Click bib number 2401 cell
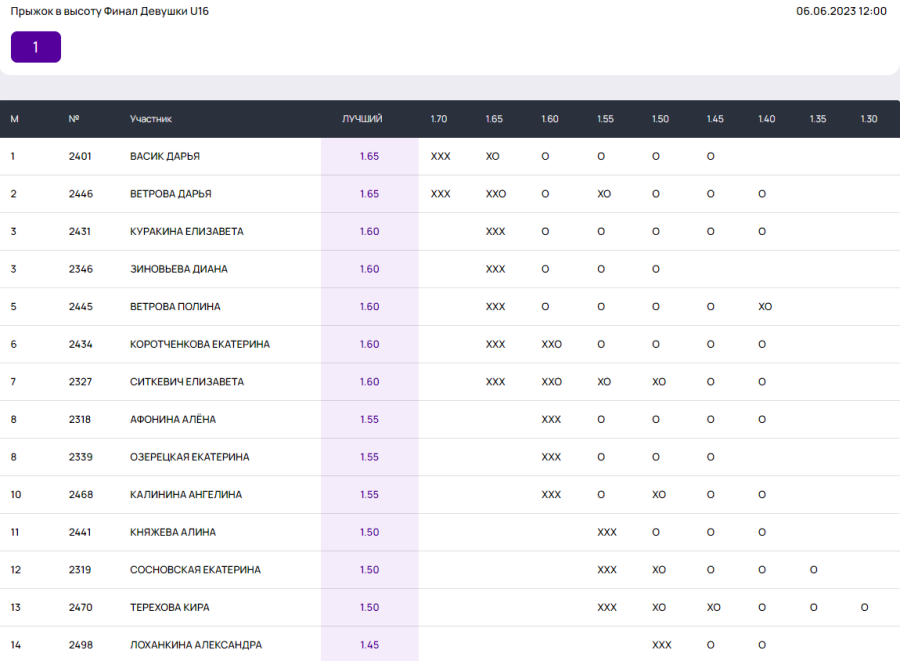The height and width of the screenshot is (661, 900). click(x=80, y=156)
